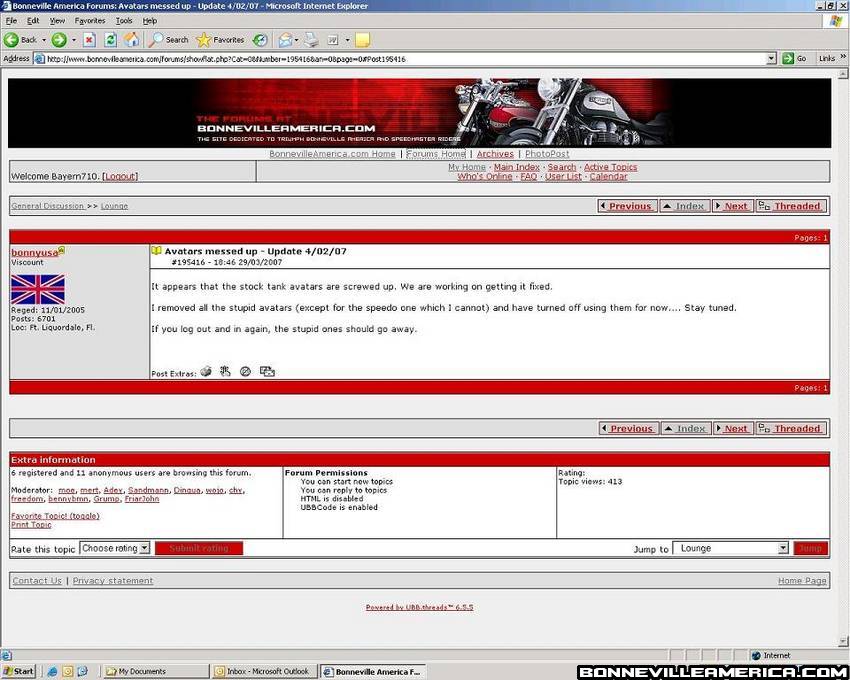Open the Archives link under the banner

[x=495, y=154]
